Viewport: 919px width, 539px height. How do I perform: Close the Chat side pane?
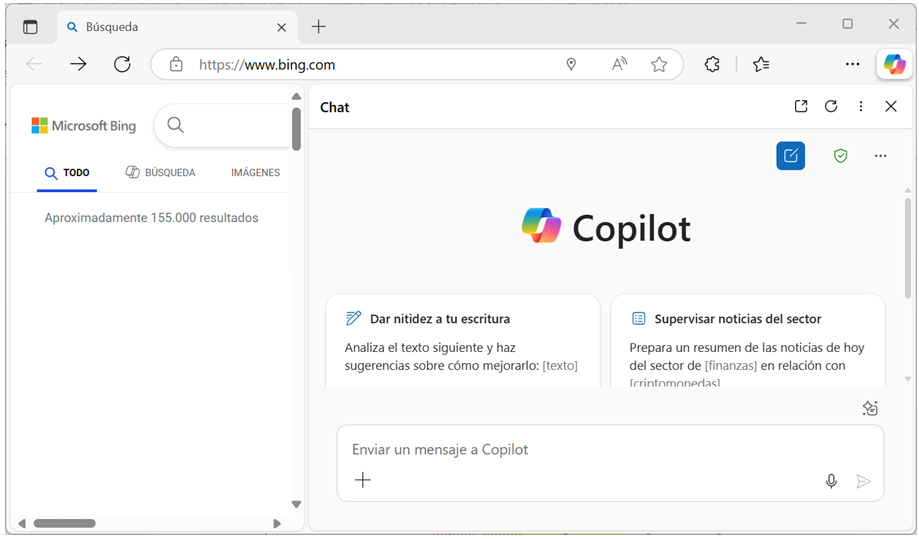click(x=891, y=106)
